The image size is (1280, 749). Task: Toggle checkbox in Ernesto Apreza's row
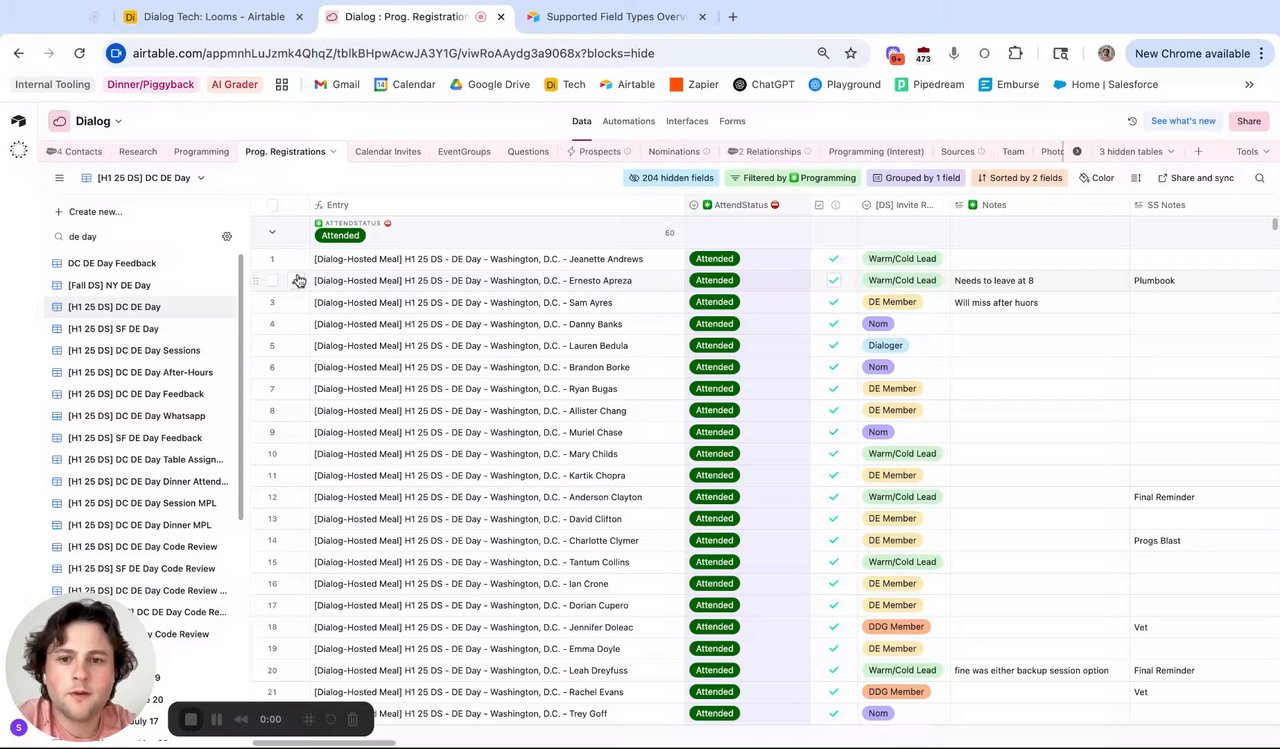coord(834,280)
